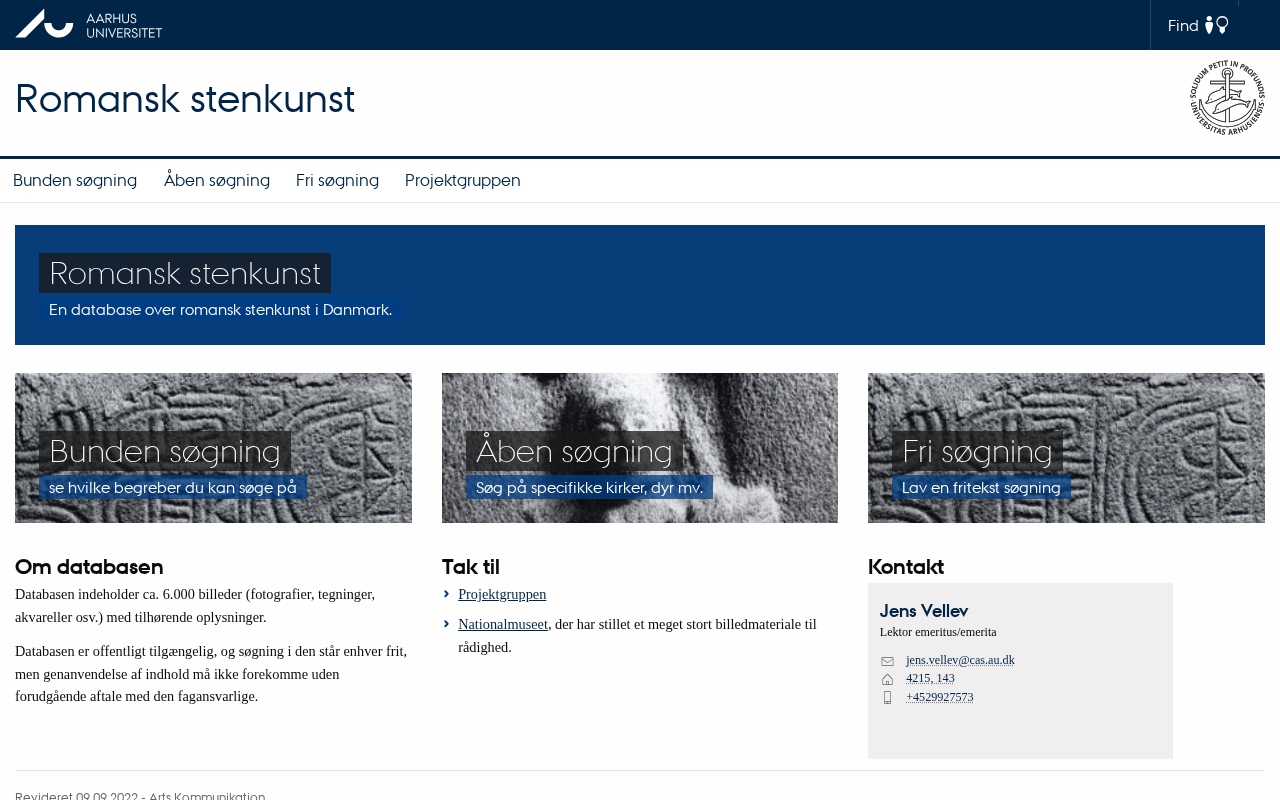1280x800 pixels.
Task: Open building location 4215, 143
Action: [x=930, y=678]
